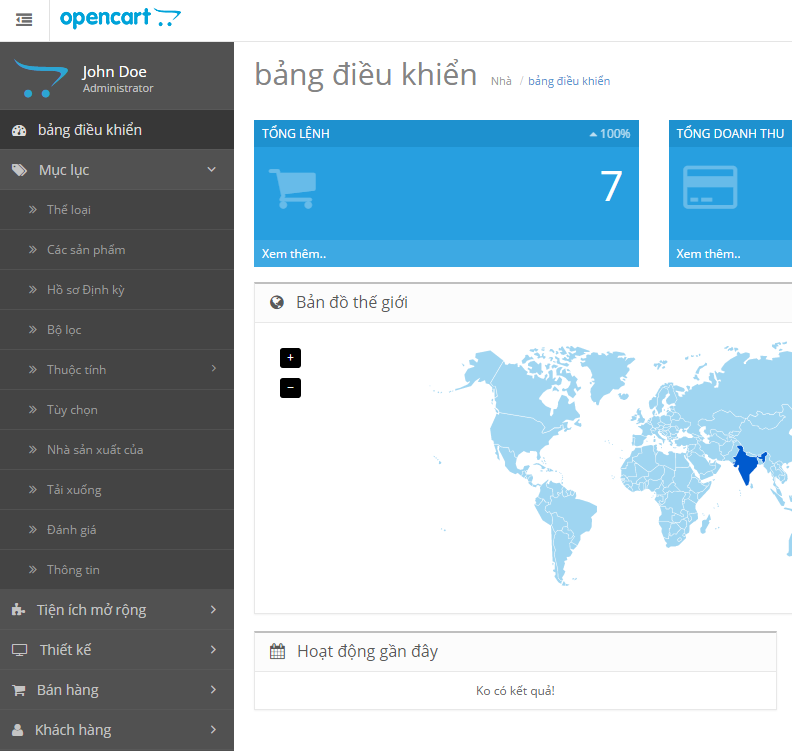Open the Các sản phẩm menu item
Screen dimensions: 792x751
(x=117, y=249)
